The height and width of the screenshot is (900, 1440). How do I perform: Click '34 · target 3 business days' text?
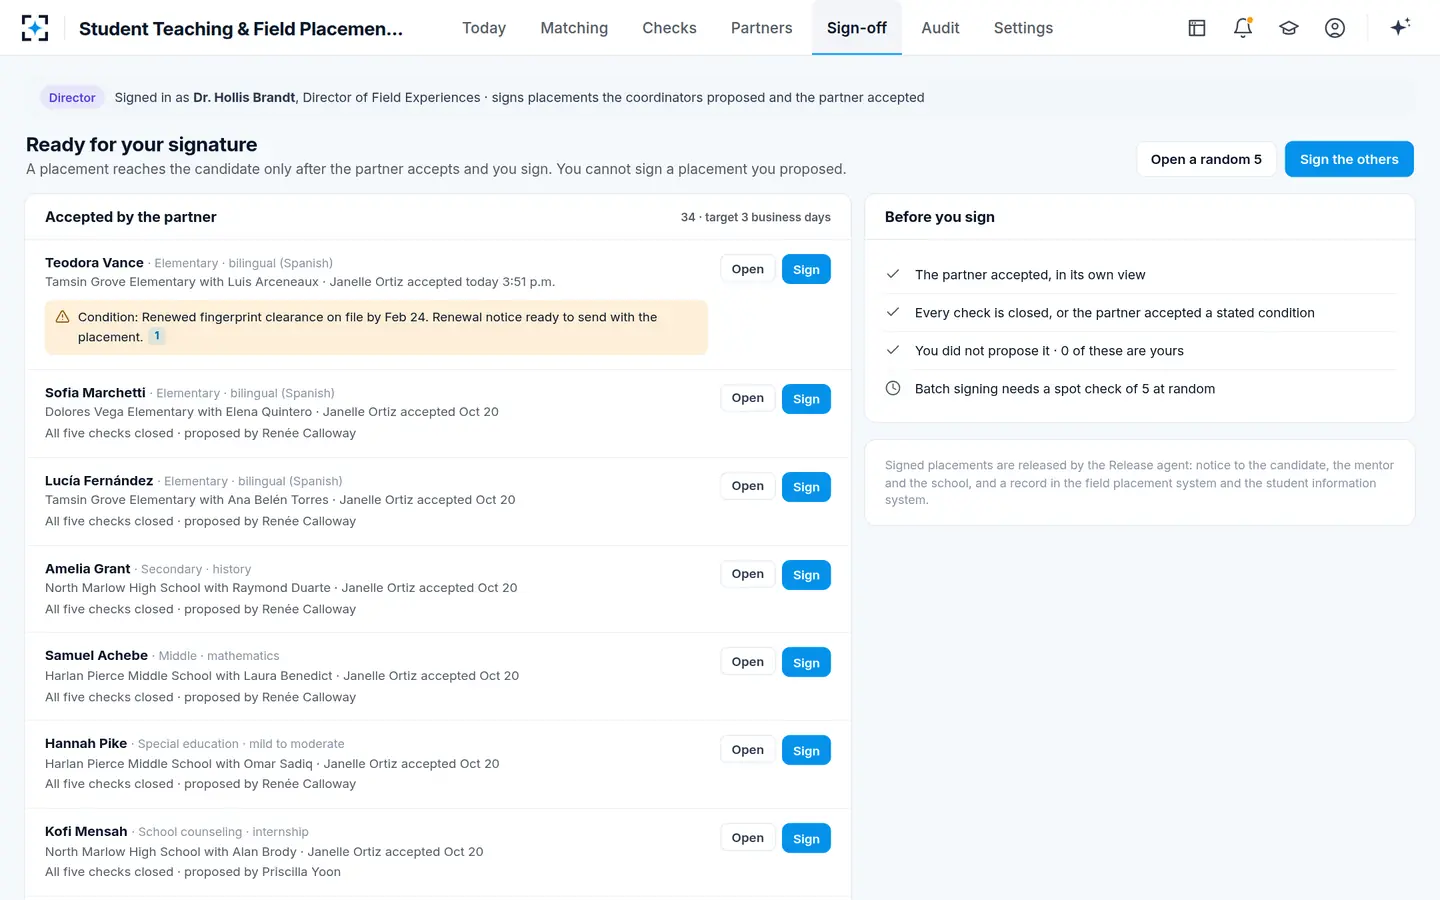coord(756,217)
